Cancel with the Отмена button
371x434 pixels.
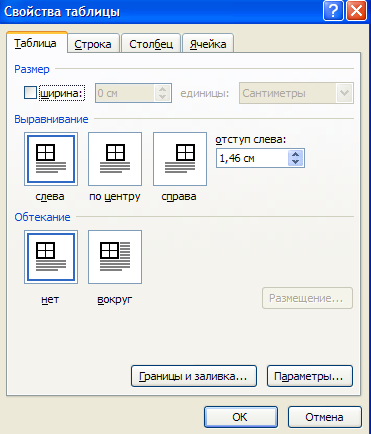pos(324,417)
